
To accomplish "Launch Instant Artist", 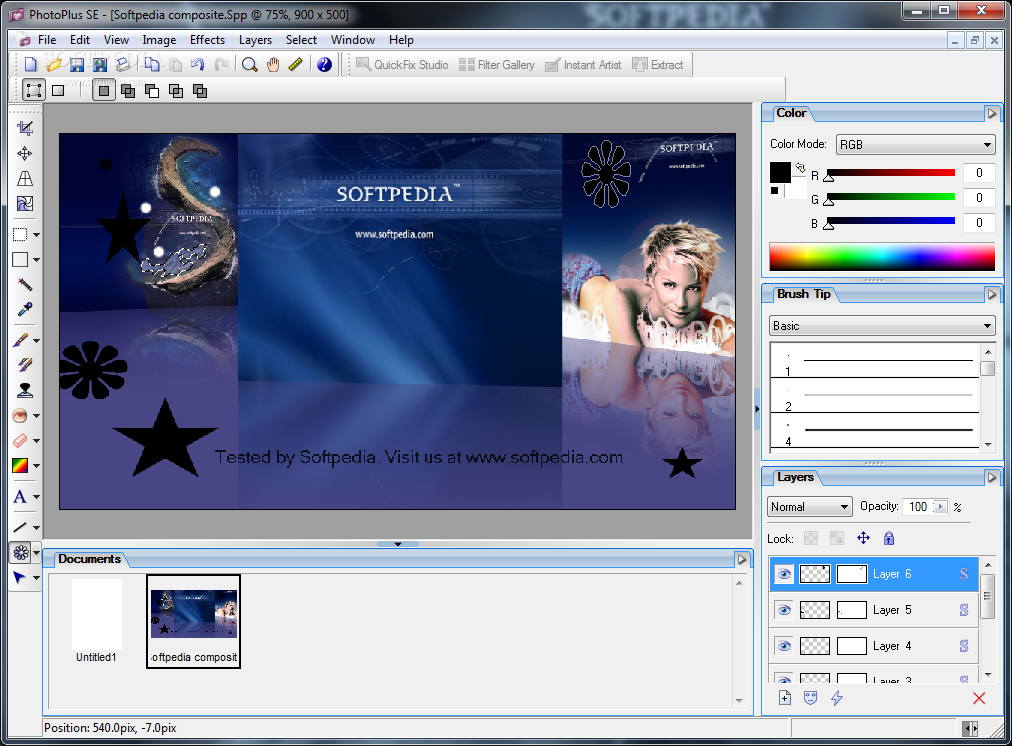I will pos(583,65).
